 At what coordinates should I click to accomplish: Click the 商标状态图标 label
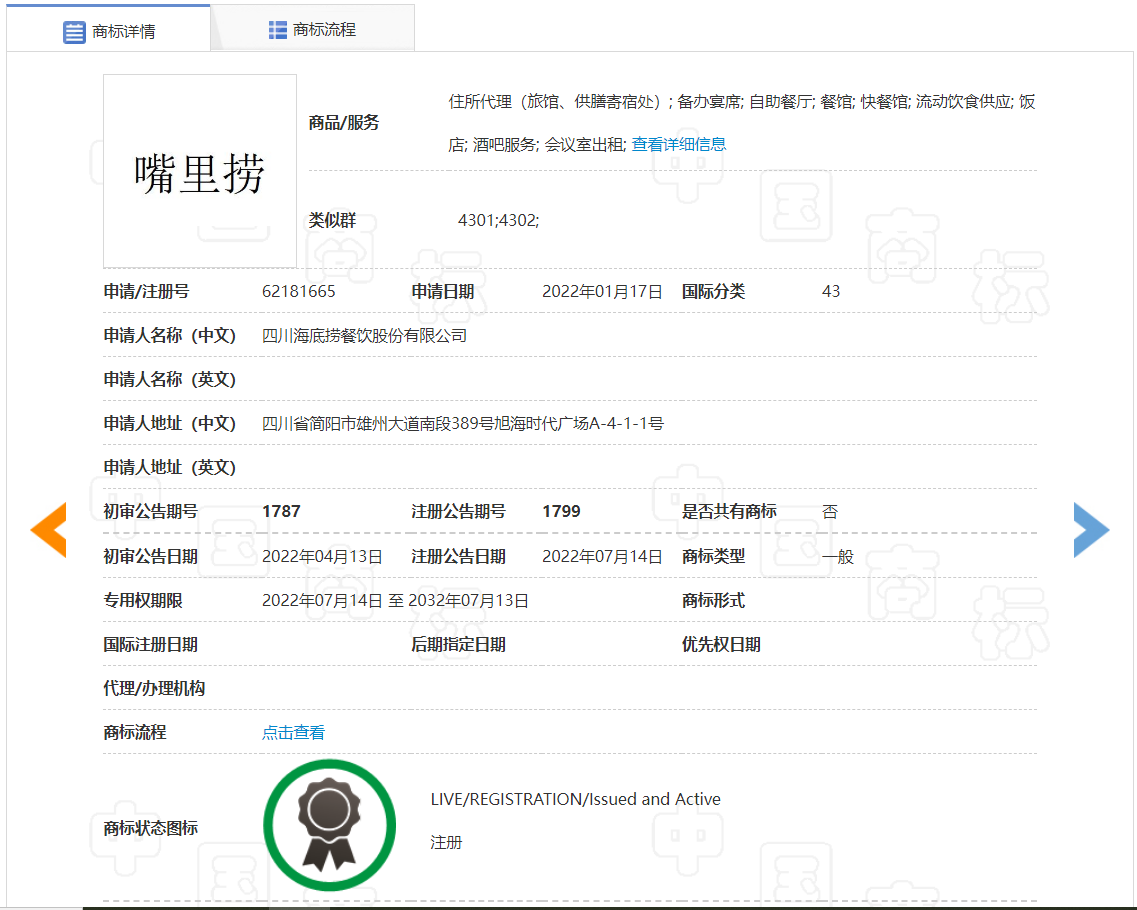coord(151,828)
